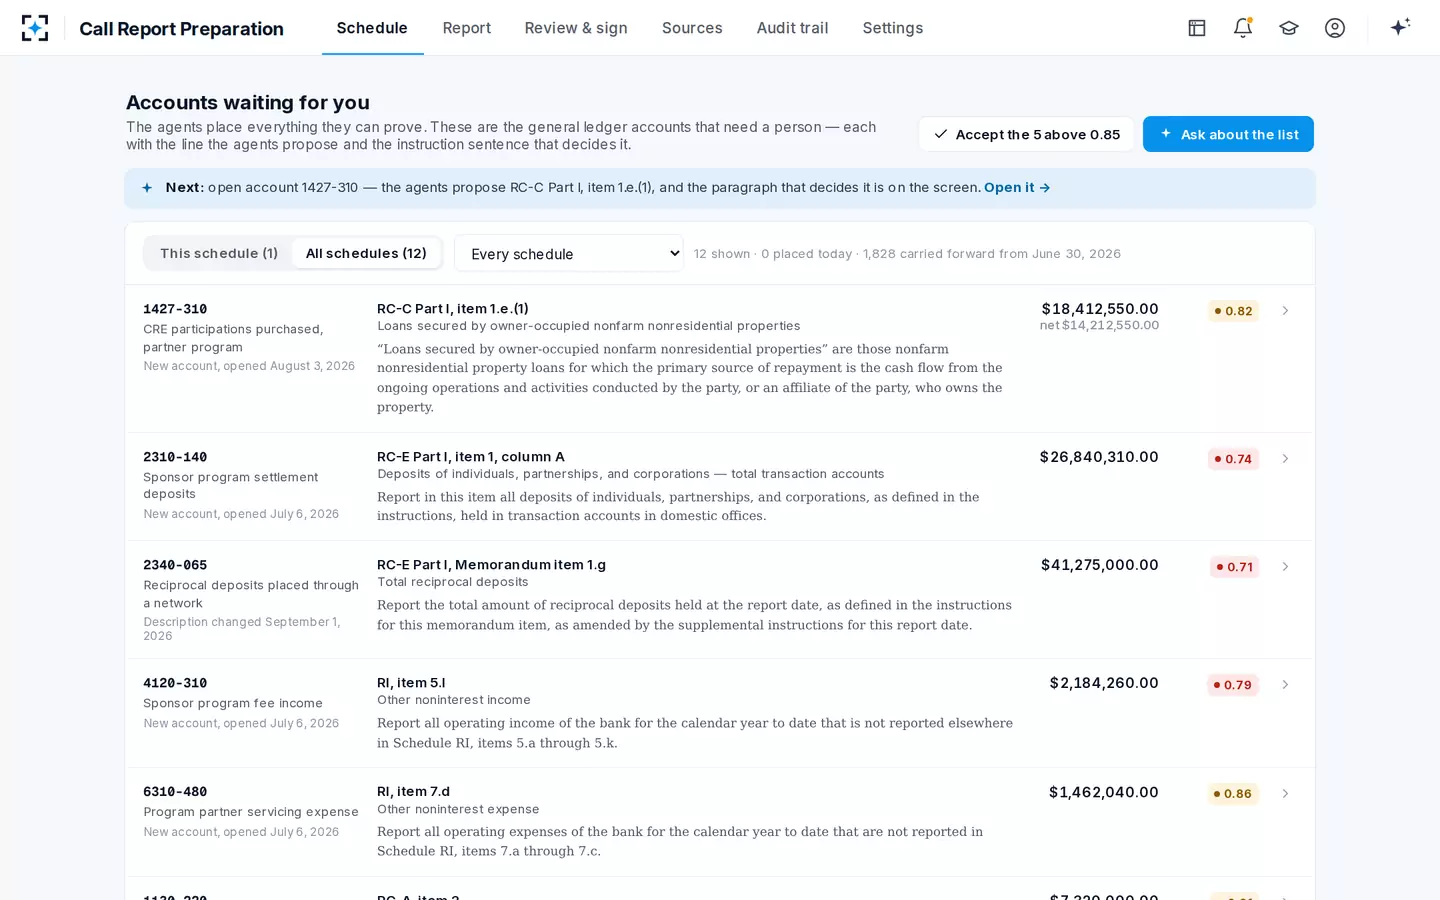Click the Call Report Preparation logo icon

point(35,28)
